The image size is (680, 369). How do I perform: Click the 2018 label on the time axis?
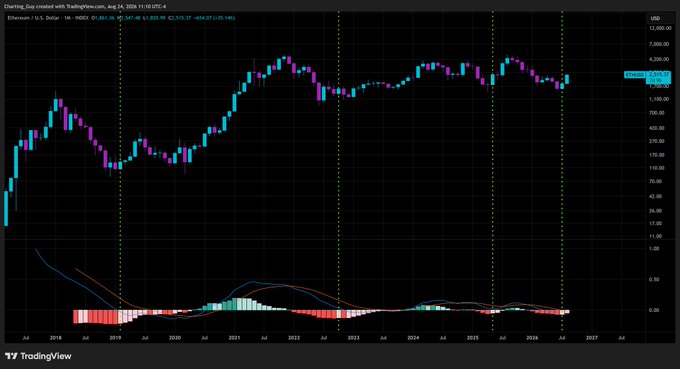coord(56,338)
